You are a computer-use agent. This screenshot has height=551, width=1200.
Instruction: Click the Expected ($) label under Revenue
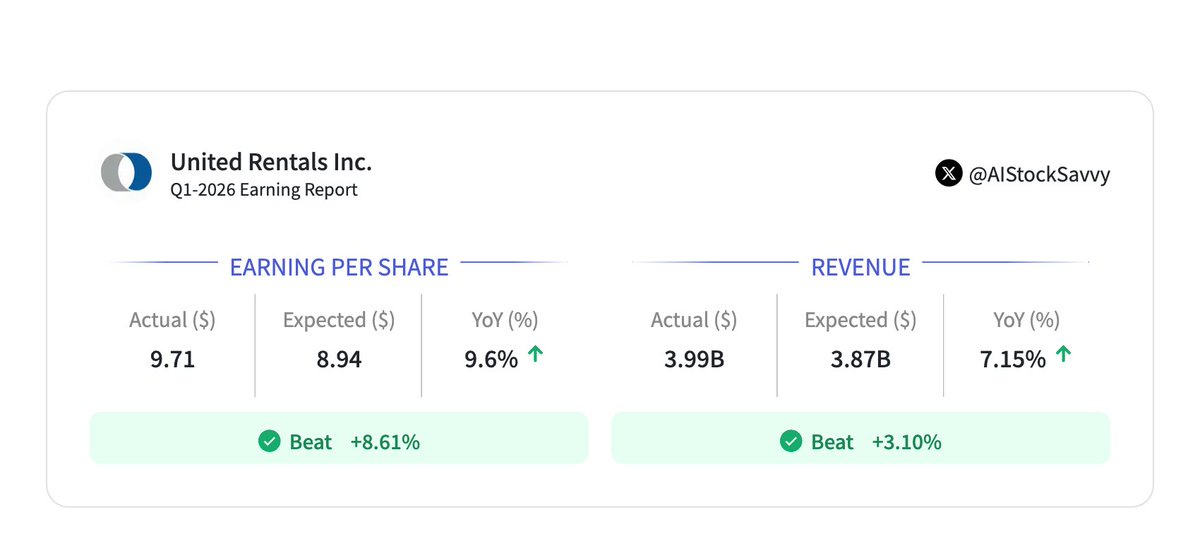[x=860, y=320]
